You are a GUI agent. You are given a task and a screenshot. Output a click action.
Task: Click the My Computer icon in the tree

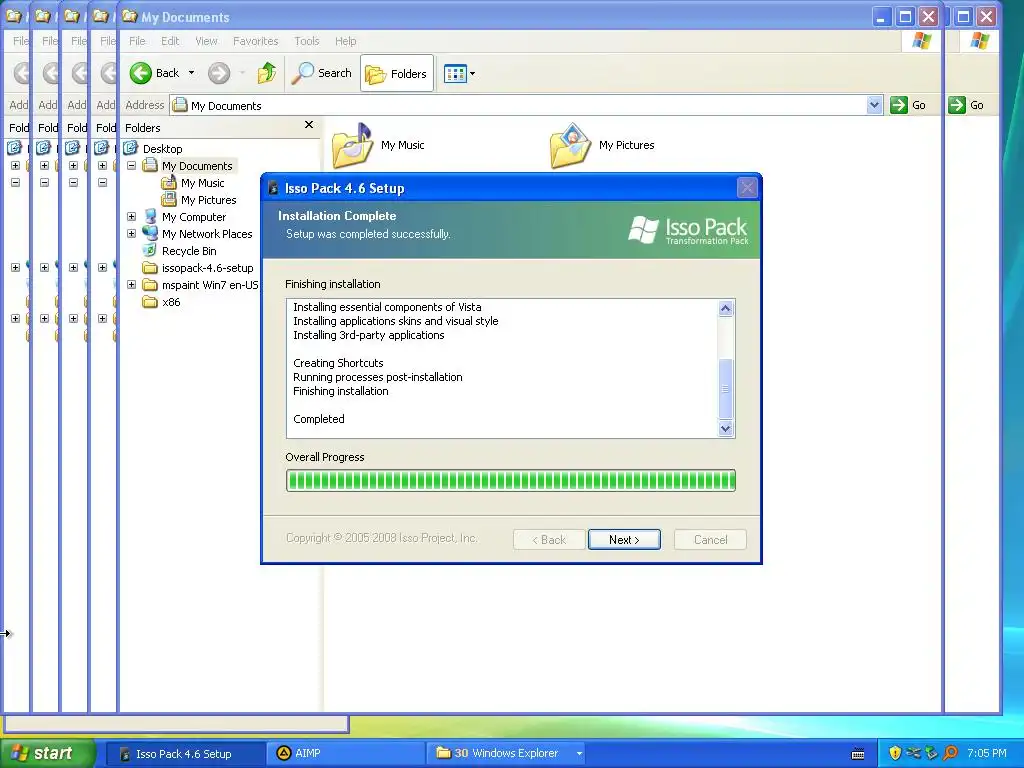[x=150, y=216]
